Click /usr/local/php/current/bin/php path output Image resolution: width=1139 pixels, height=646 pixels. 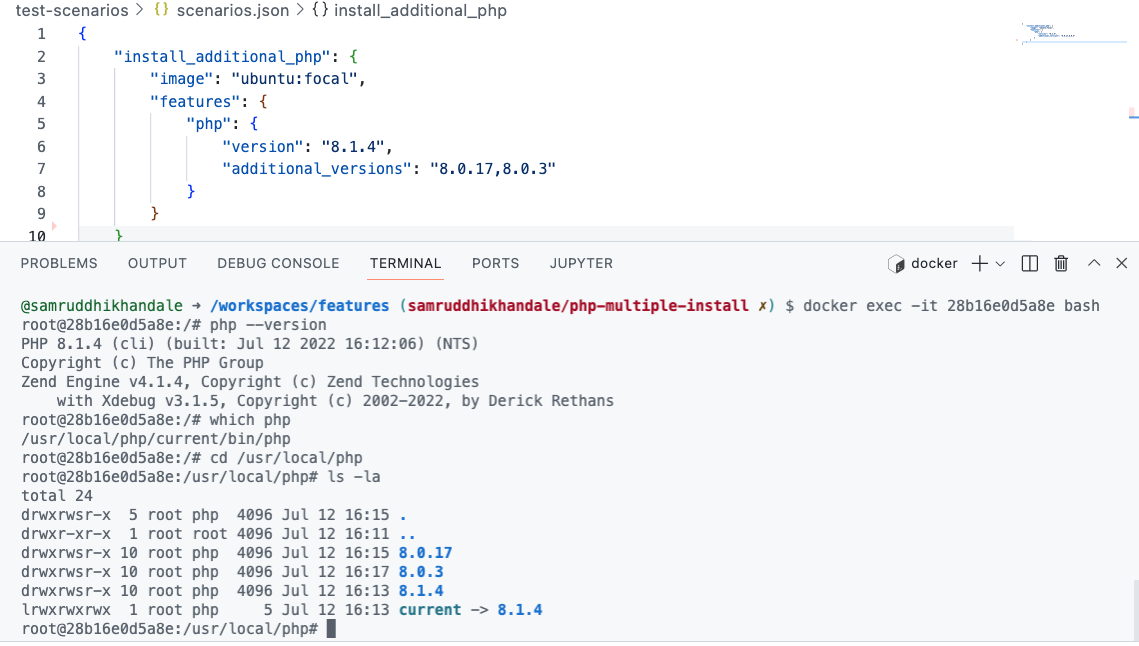pos(156,439)
